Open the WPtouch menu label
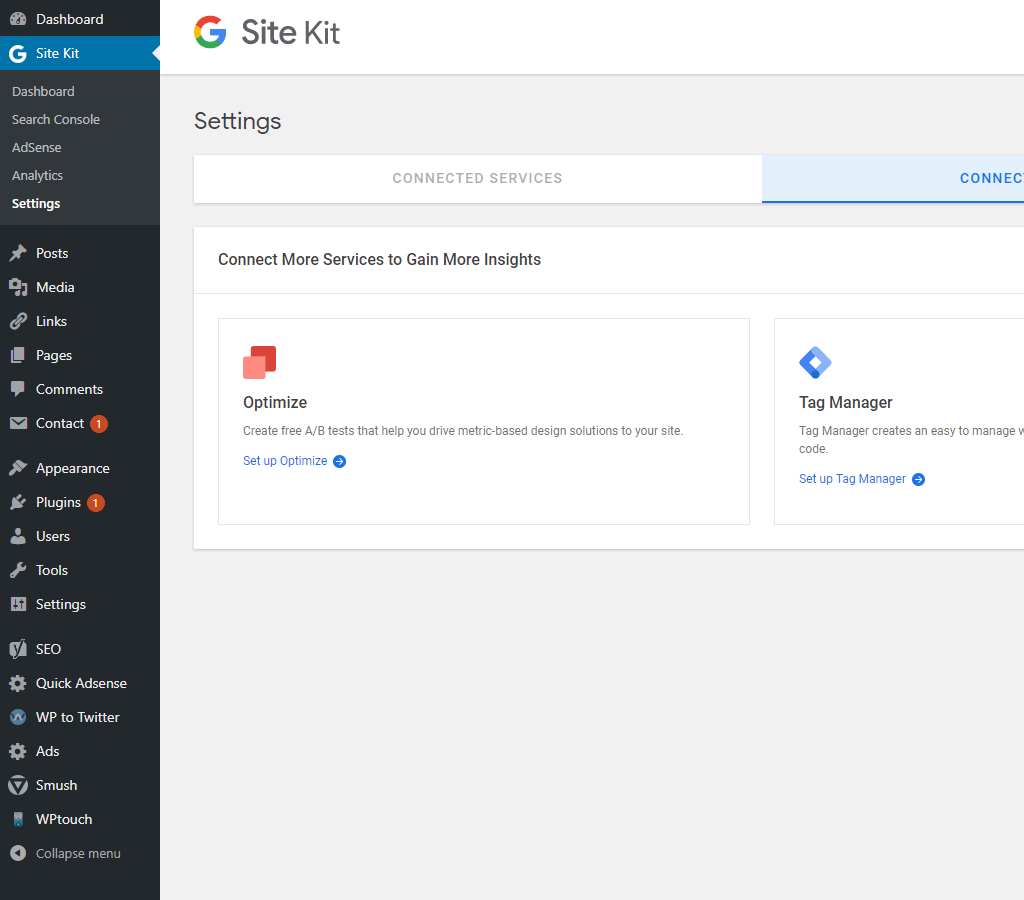The height and width of the screenshot is (900, 1024). tap(64, 819)
